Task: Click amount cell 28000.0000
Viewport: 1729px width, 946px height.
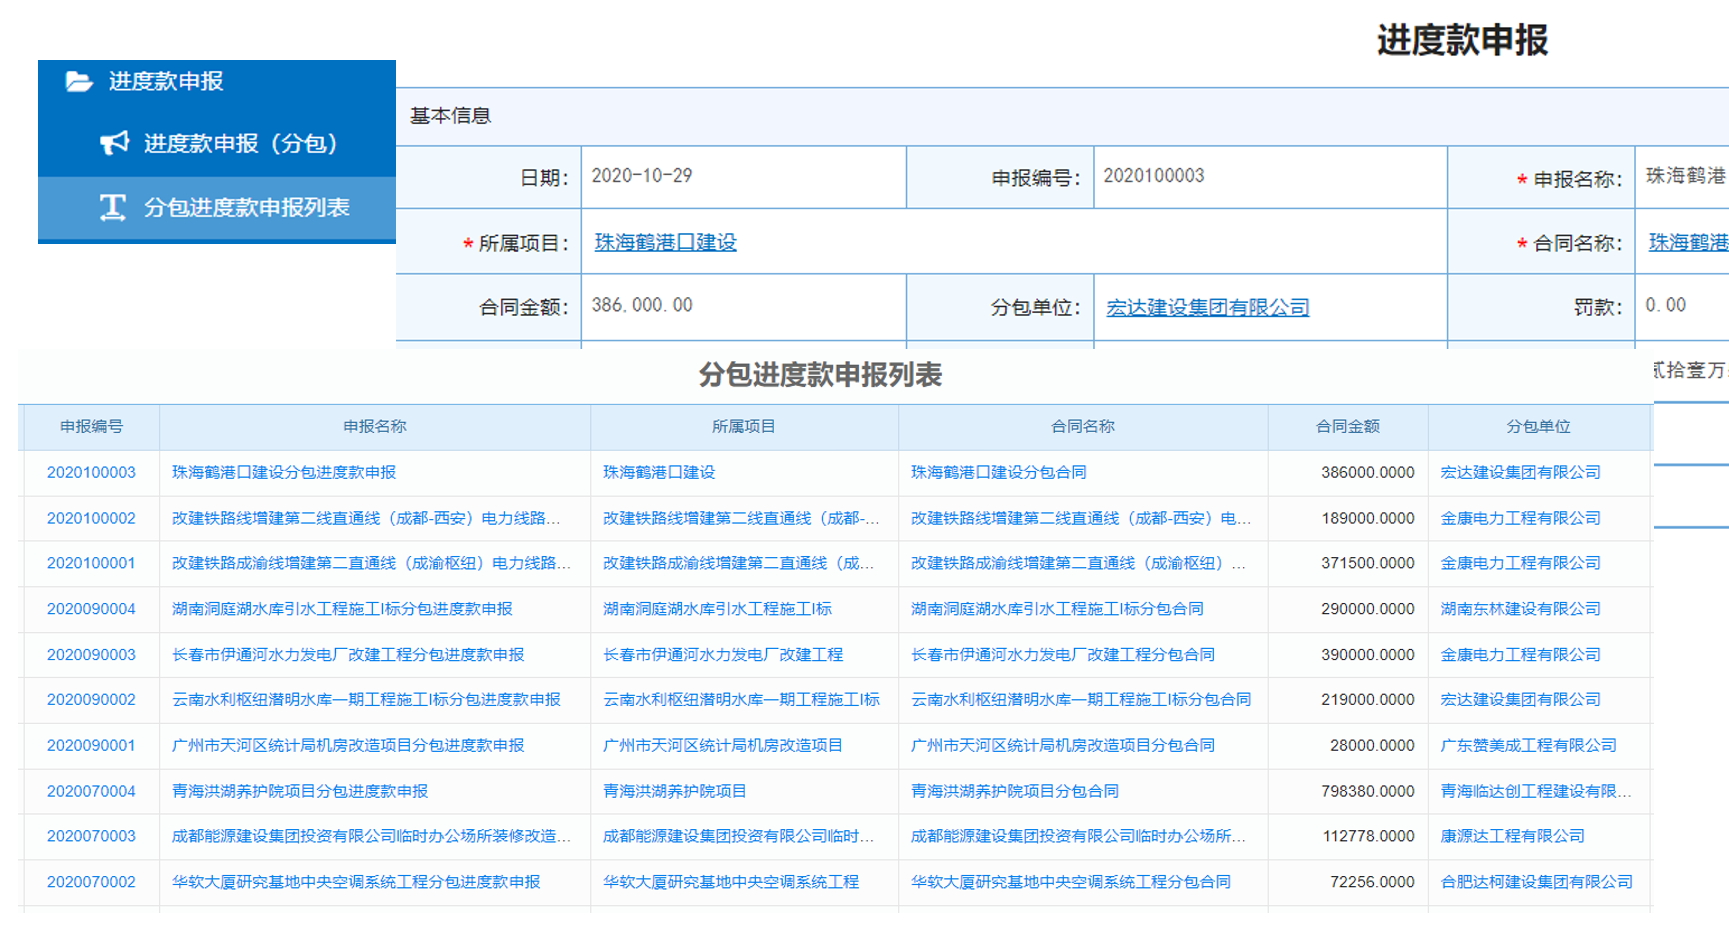Action: click(1372, 747)
